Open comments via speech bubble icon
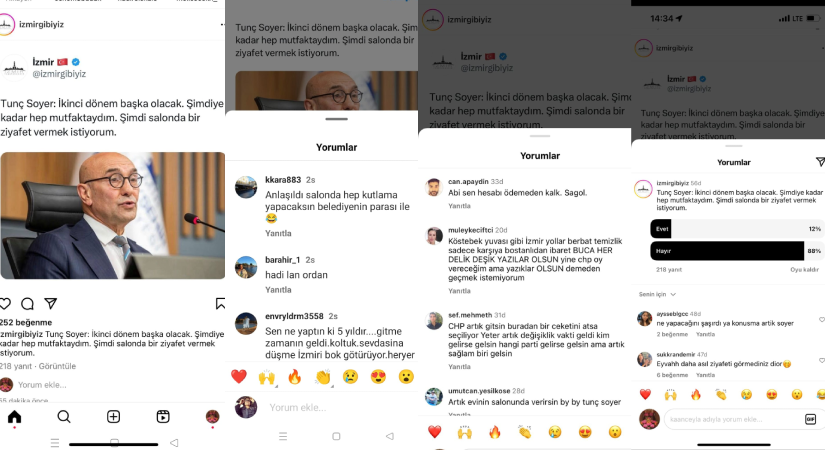Viewport: 825px width, 450px height. (27, 304)
